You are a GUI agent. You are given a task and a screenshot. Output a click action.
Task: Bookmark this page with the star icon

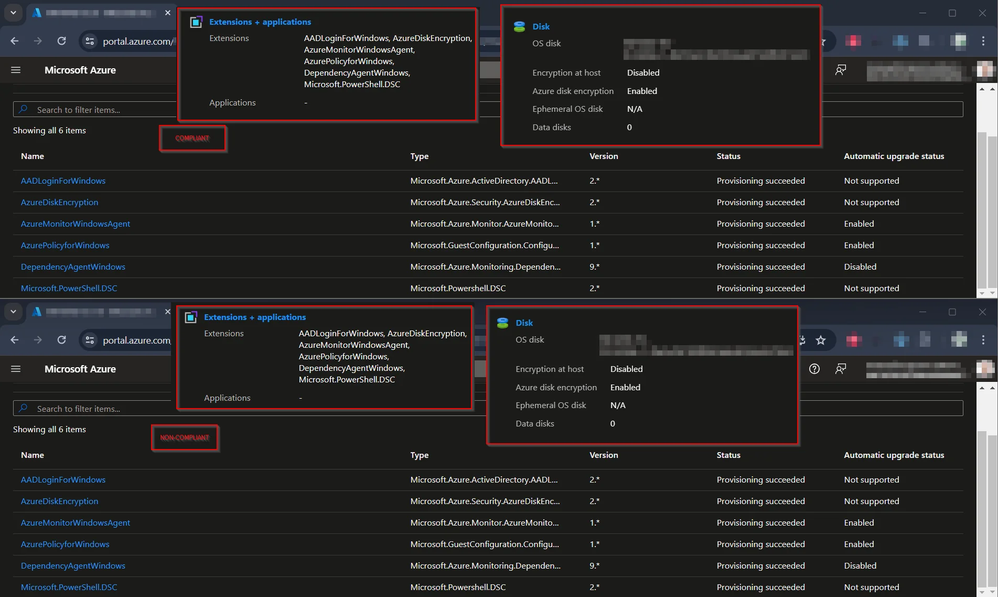[820, 340]
